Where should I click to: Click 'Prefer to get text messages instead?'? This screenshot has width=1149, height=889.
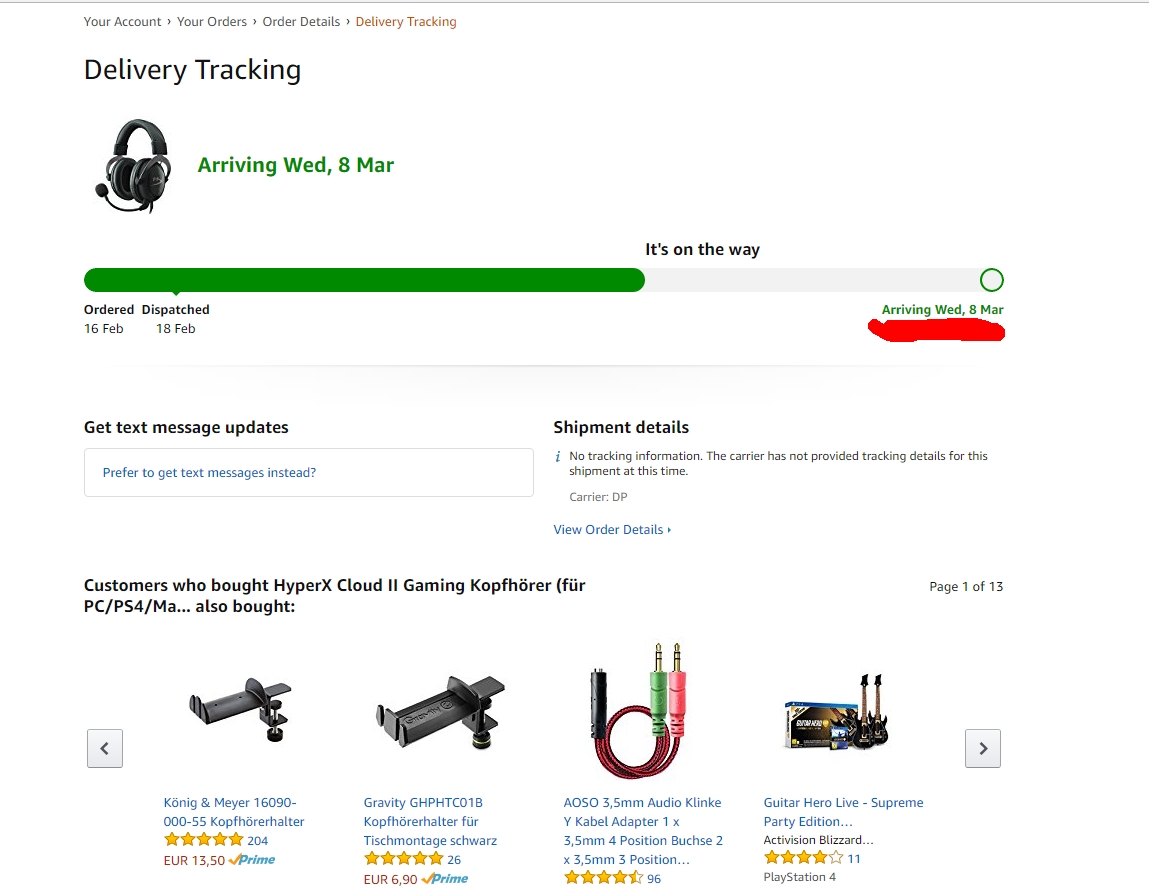[x=210, y=473]
